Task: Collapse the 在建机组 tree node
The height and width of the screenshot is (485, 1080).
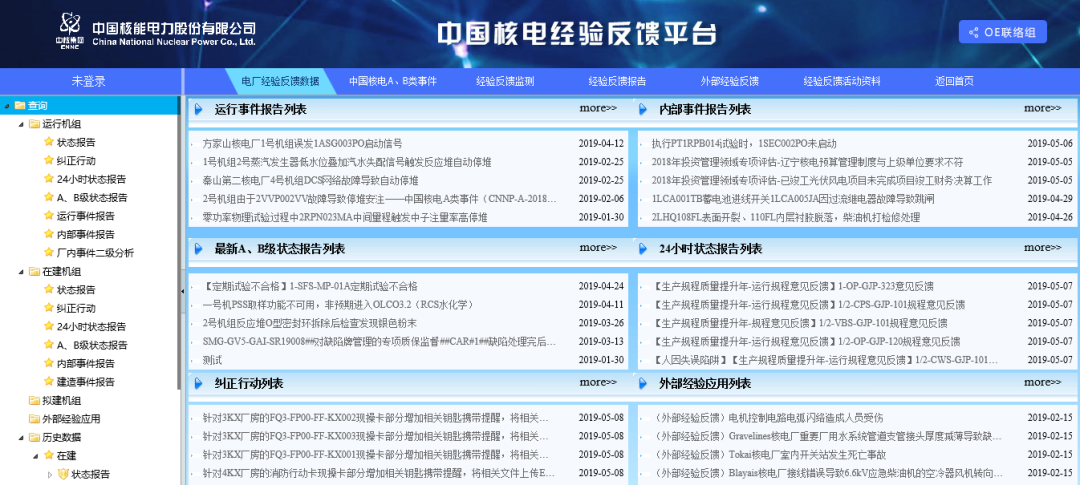Action: point(21,272)
